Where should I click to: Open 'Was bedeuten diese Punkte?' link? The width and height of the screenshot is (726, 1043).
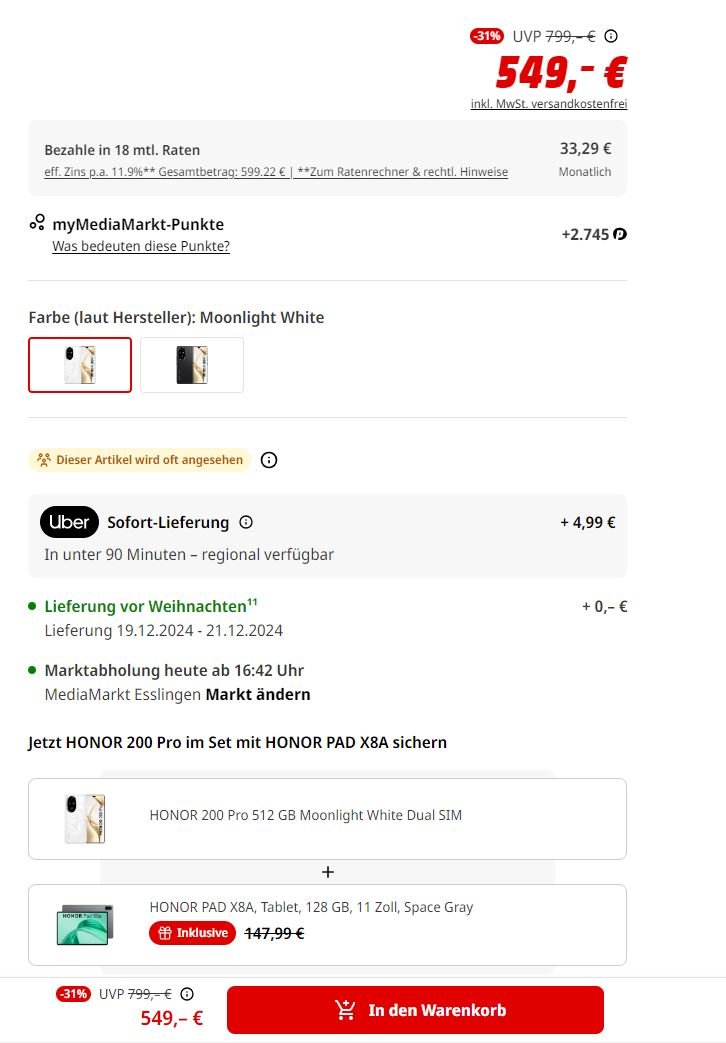(141, 246)
